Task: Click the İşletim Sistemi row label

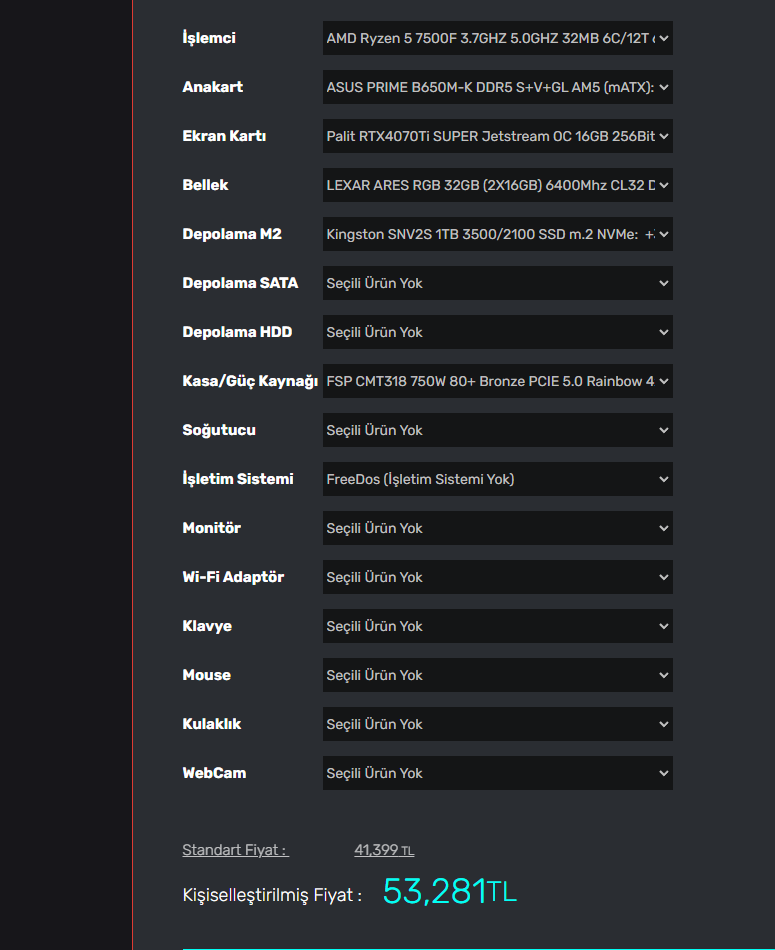Action: click(238, 479)
